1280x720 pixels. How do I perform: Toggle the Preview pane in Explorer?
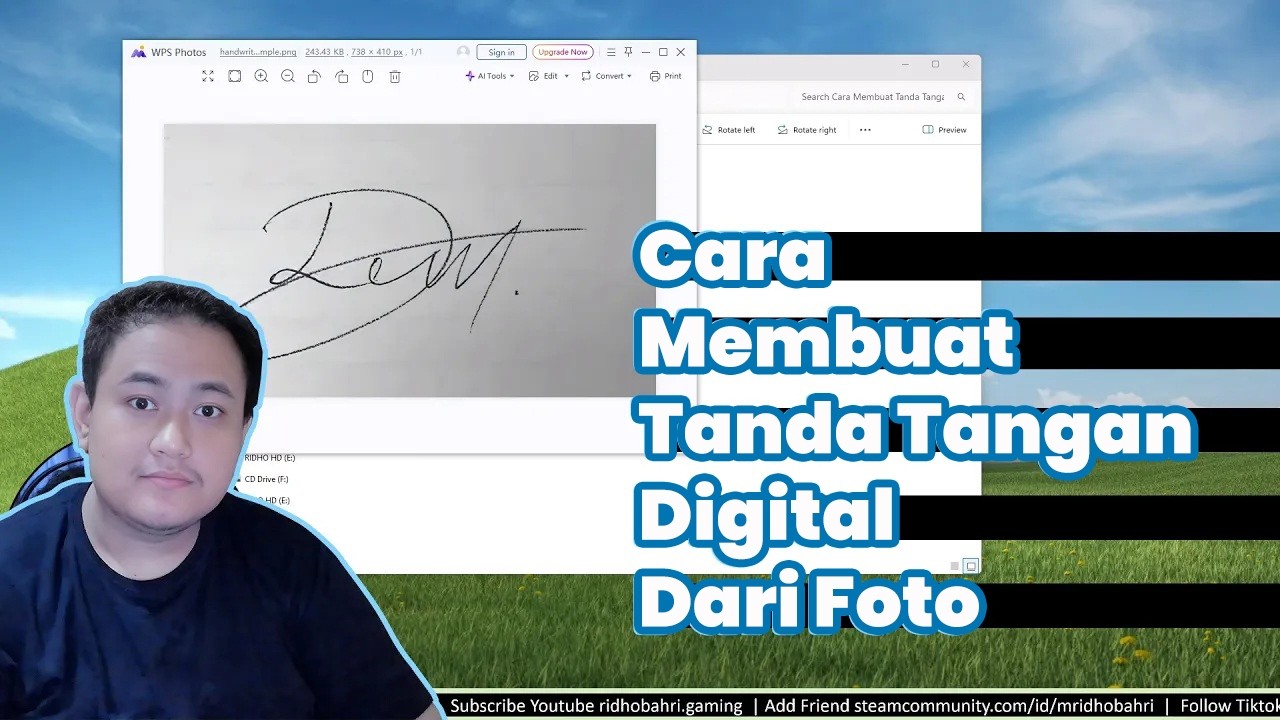(944, 130)
